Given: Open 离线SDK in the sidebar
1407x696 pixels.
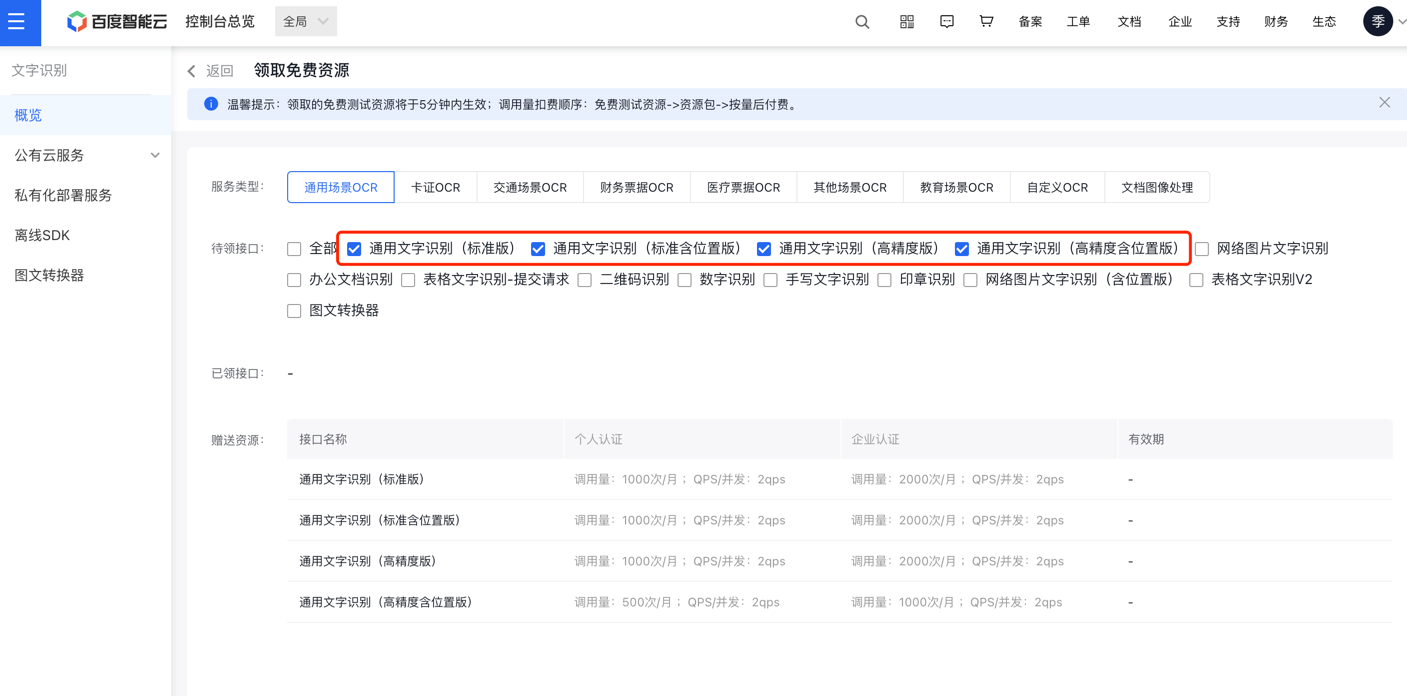Looking at the screenshot, I should point(86,235).
